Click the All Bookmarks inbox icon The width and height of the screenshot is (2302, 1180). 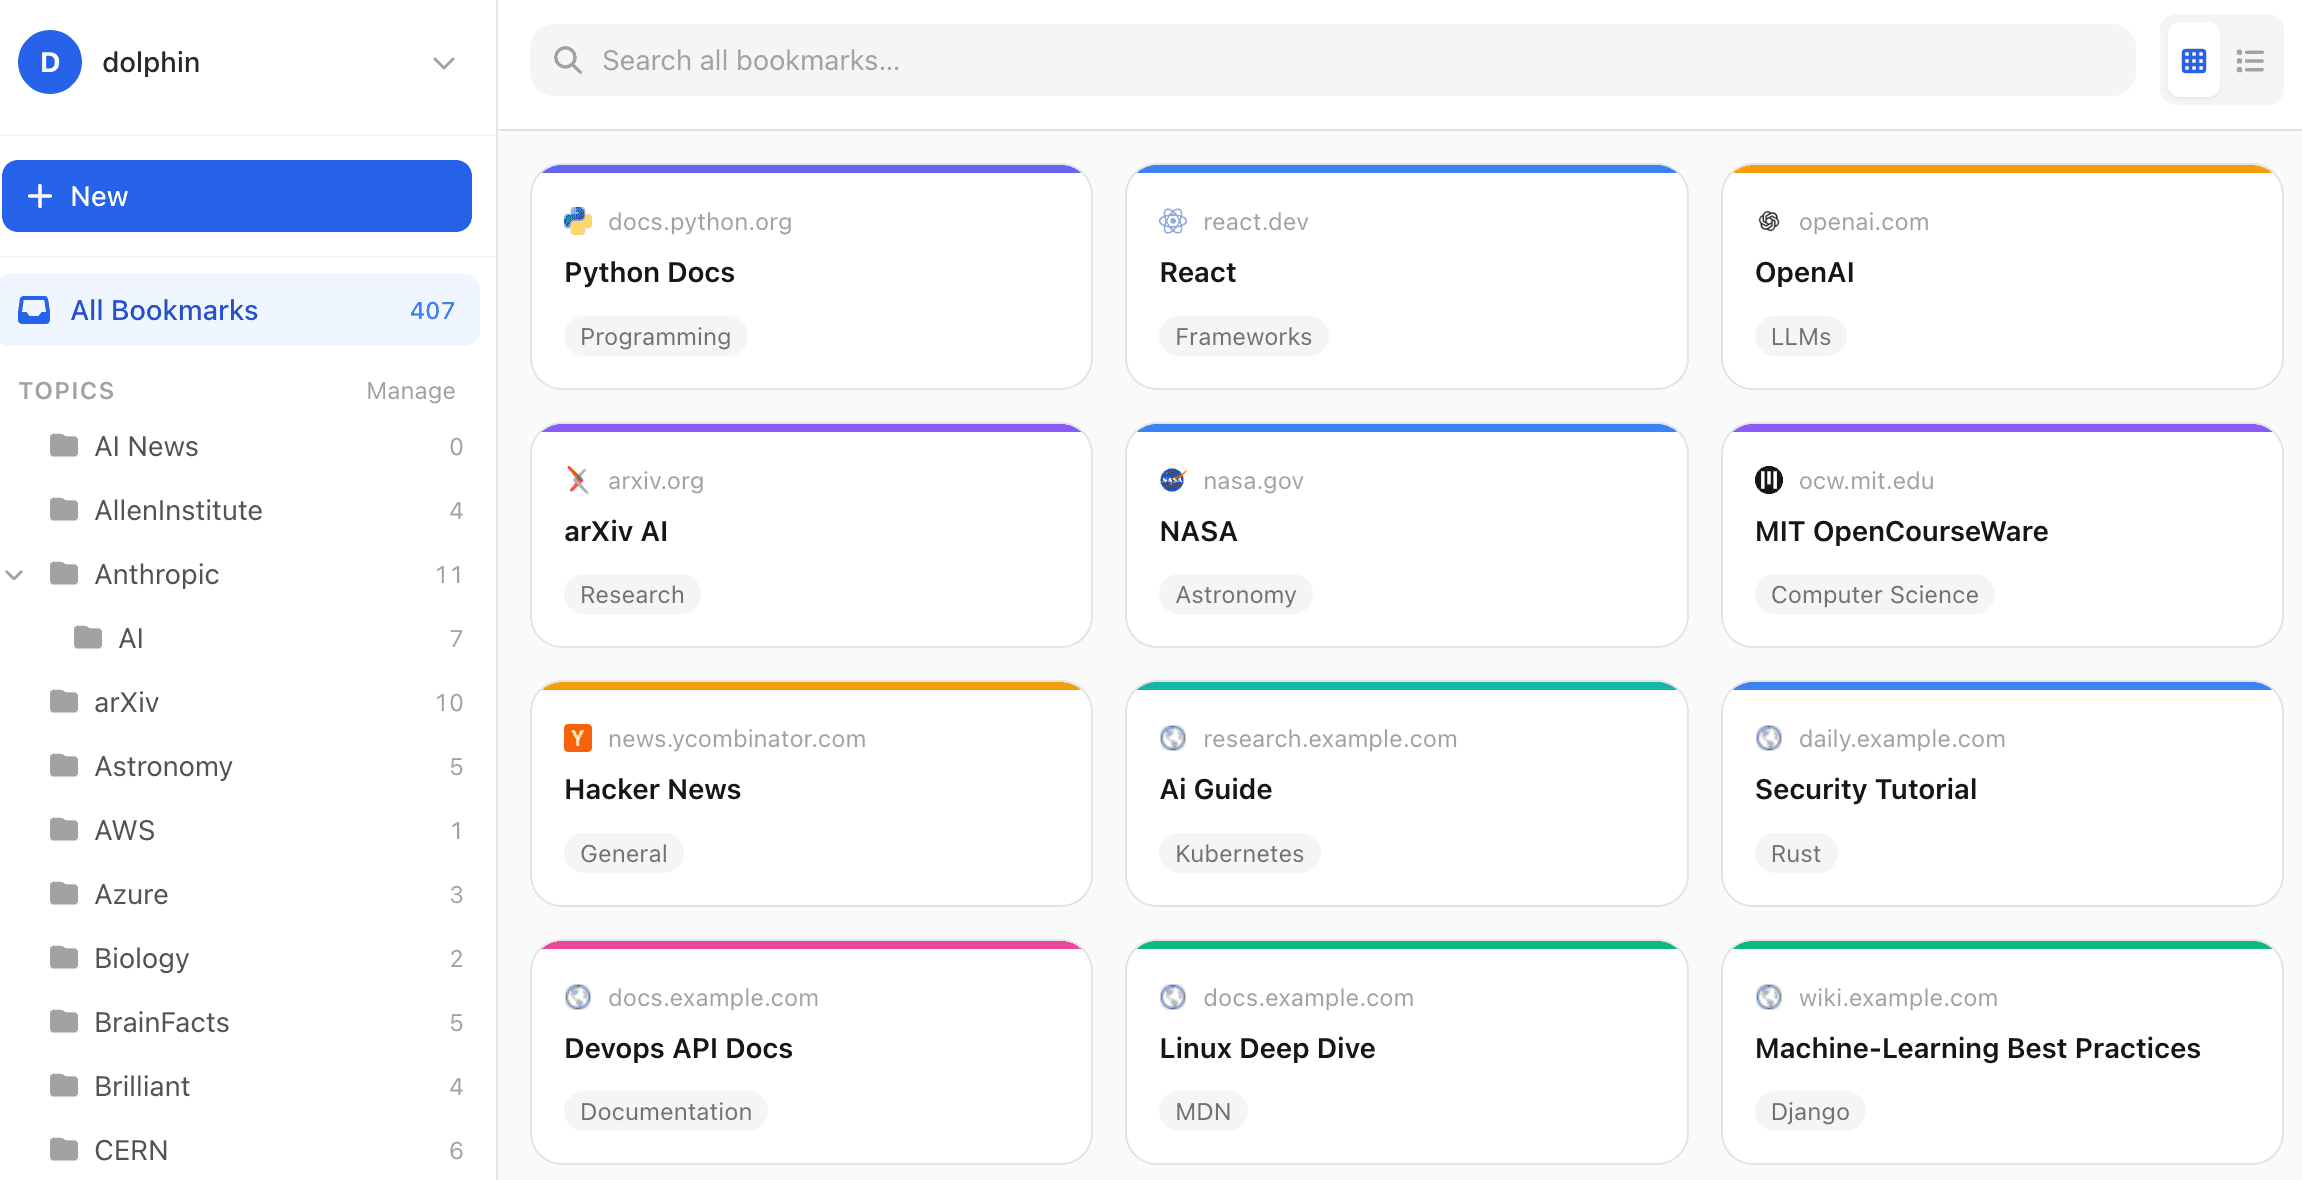(34, 310)
